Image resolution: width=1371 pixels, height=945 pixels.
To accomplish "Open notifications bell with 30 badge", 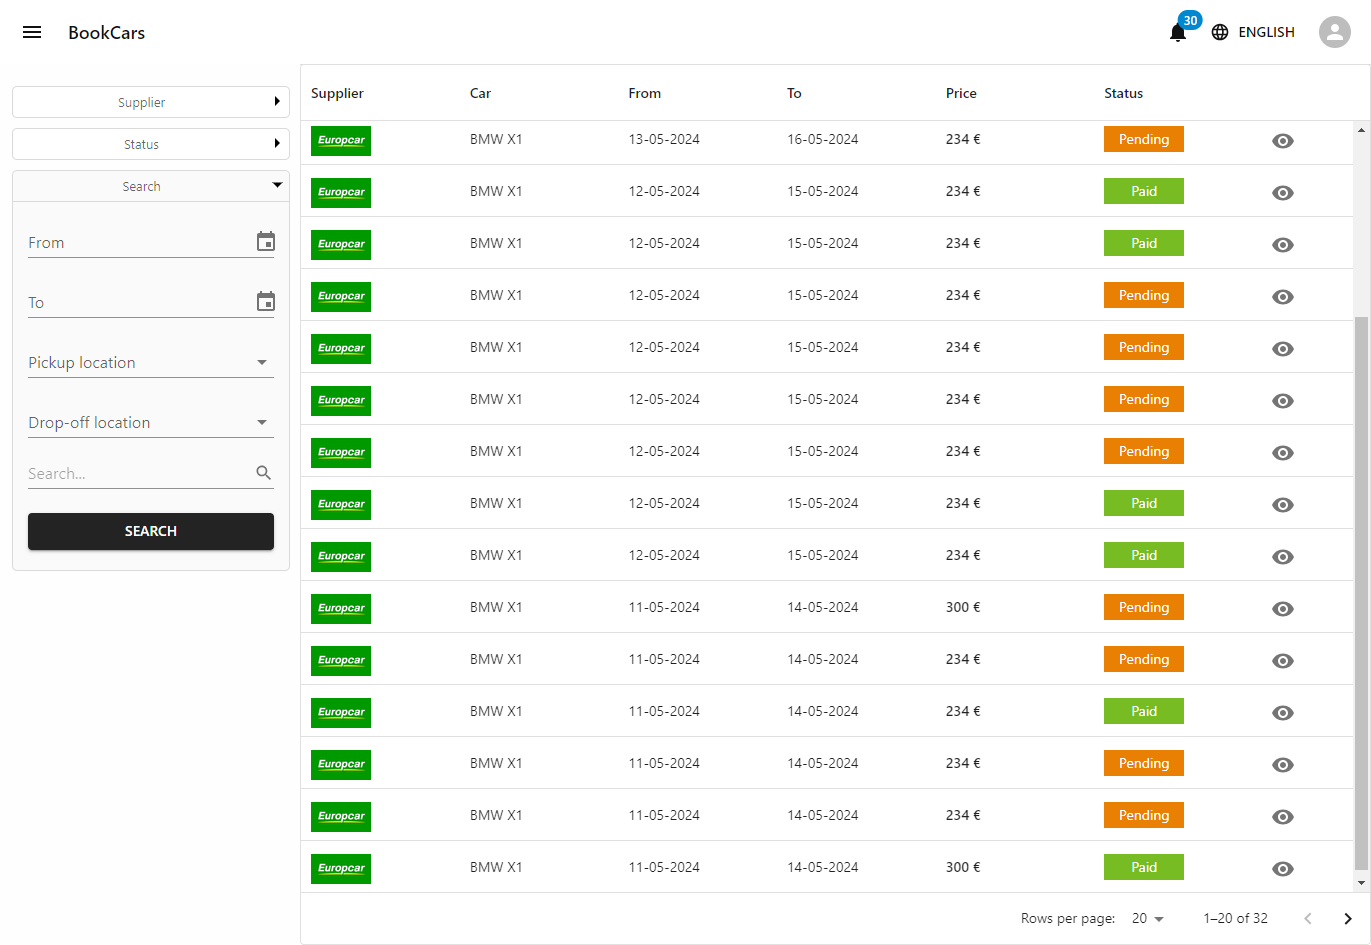I will (1178, 32).
